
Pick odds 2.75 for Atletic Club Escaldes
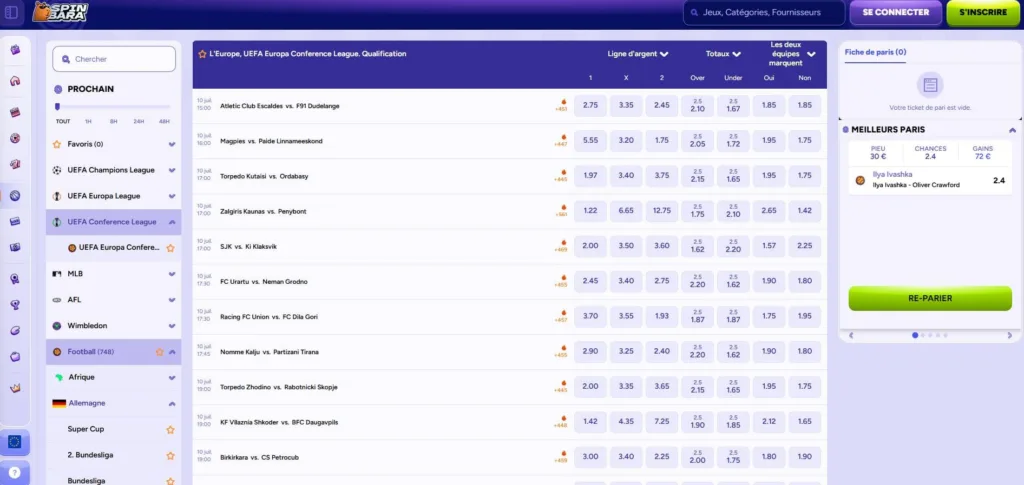[590, 106]
